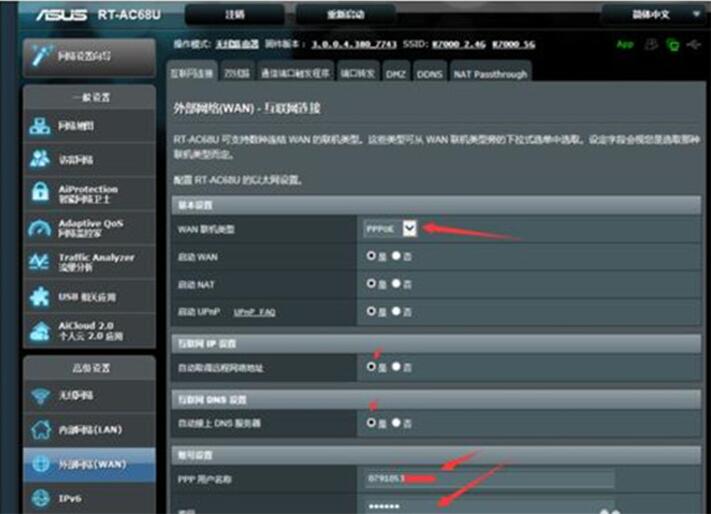Select No for Enable WAN
Image resolution: width=711 pixels, height=514 pixels.
click(396, 256)
